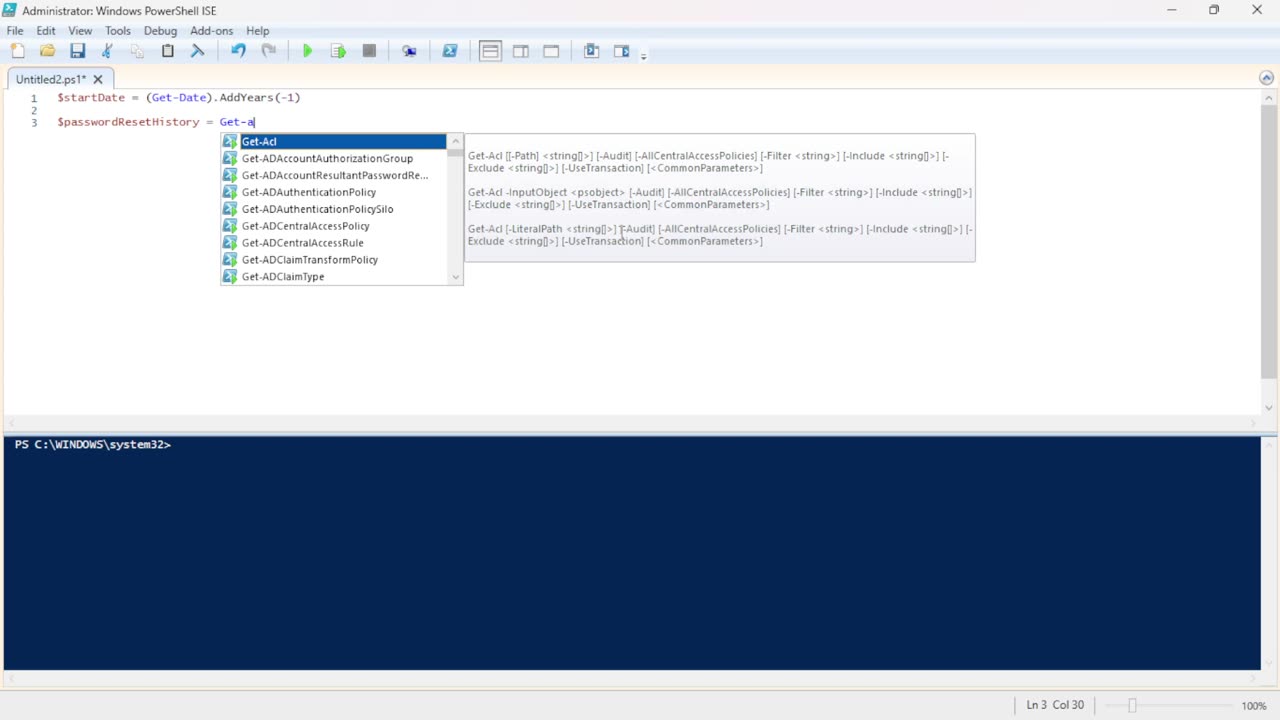The width and height of the screenshot is (1280, 720).
Task: Choose Get-ADCentralAccessPolicy suggestion
Action: (334, 226)
